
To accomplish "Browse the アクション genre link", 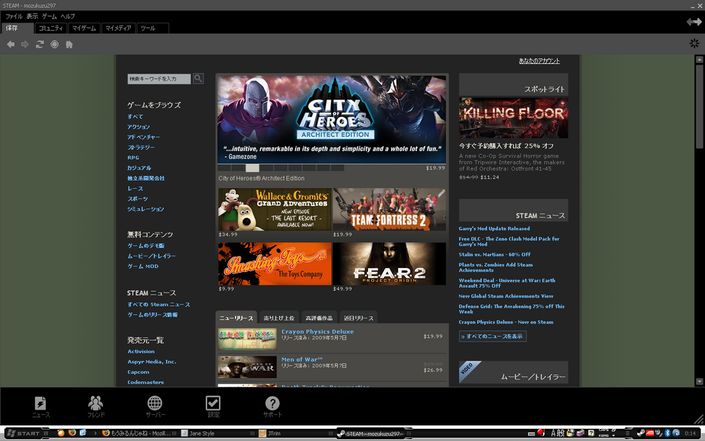I will pyautogui.click(x=138, y=127).
